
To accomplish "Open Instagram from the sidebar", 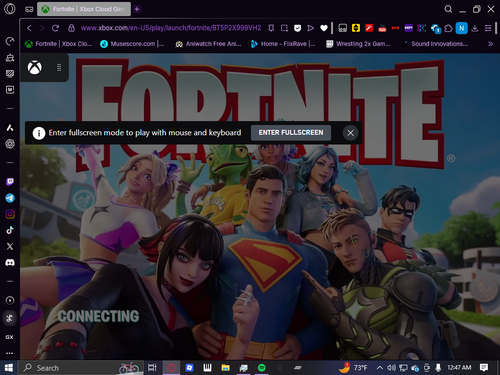I will coord(10,214).
